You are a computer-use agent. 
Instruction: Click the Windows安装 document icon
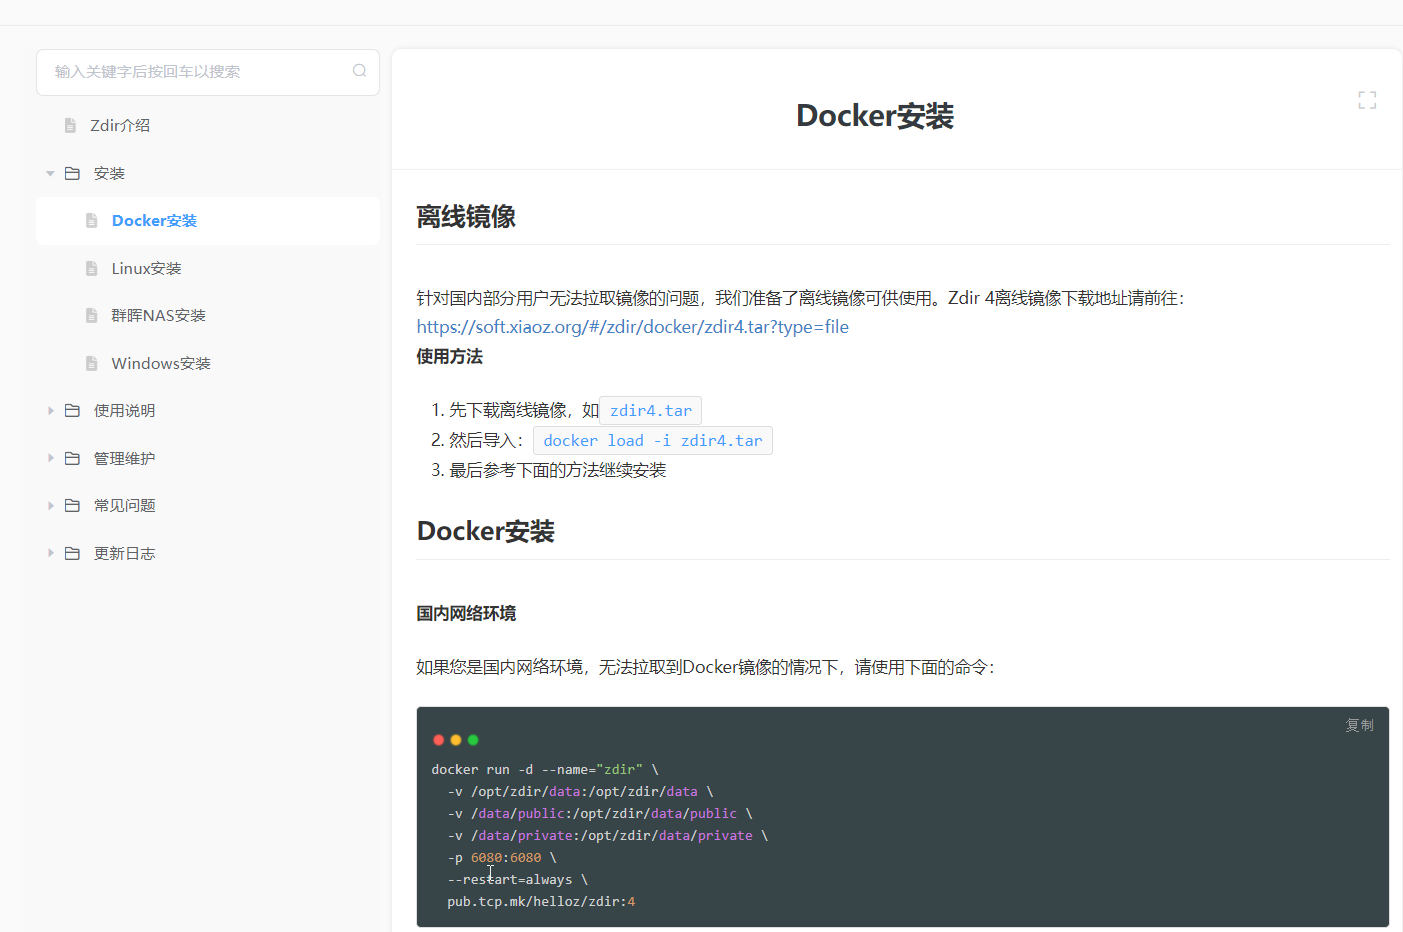coord(92,363)
